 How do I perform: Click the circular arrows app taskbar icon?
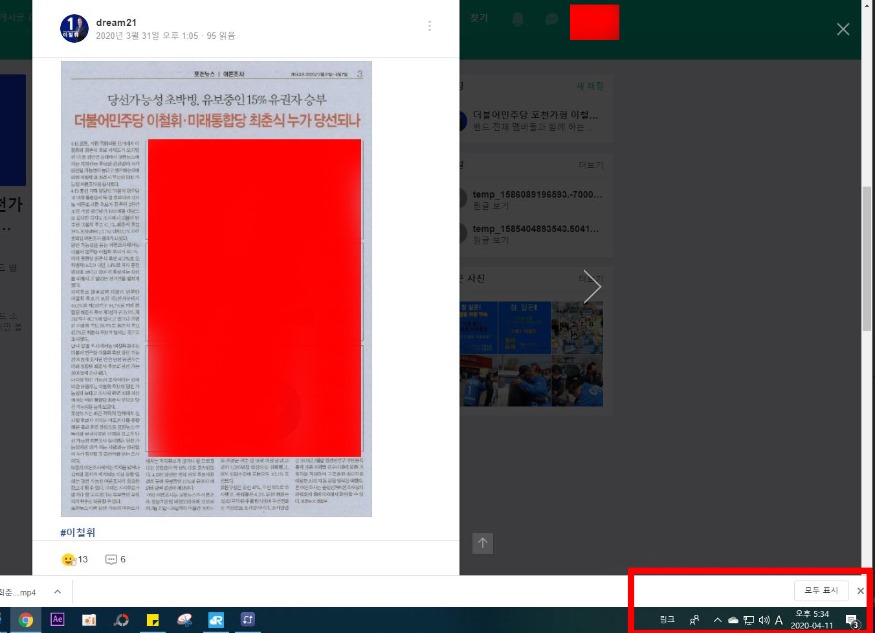[121, 620]
